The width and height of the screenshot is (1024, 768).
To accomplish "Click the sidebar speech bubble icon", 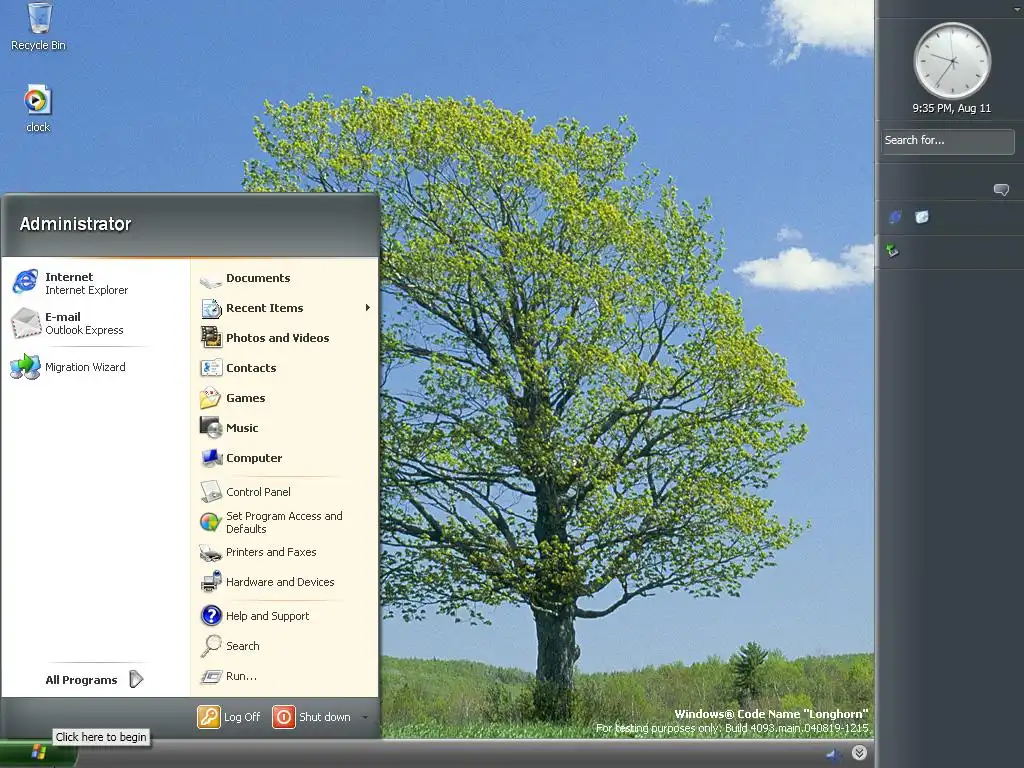I will tap(1001, 189).
